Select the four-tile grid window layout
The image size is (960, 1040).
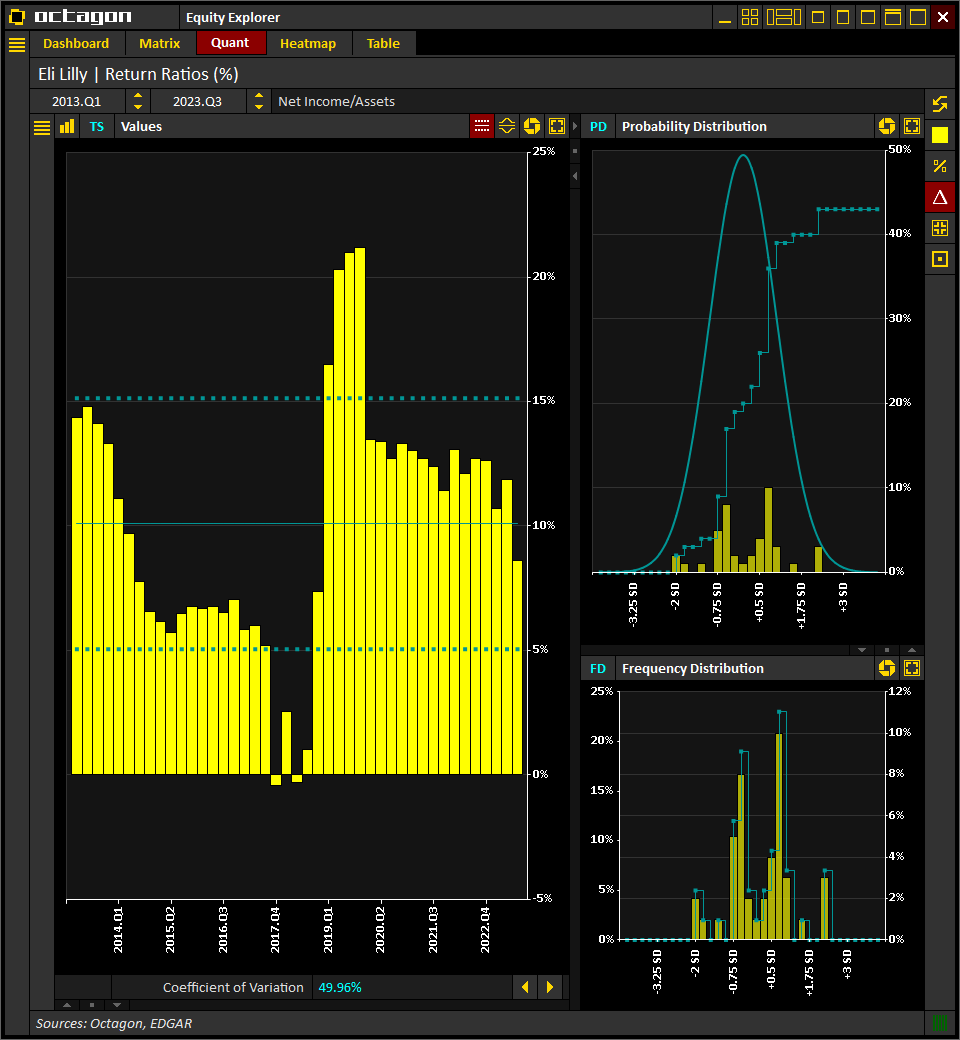click(750, 17)
